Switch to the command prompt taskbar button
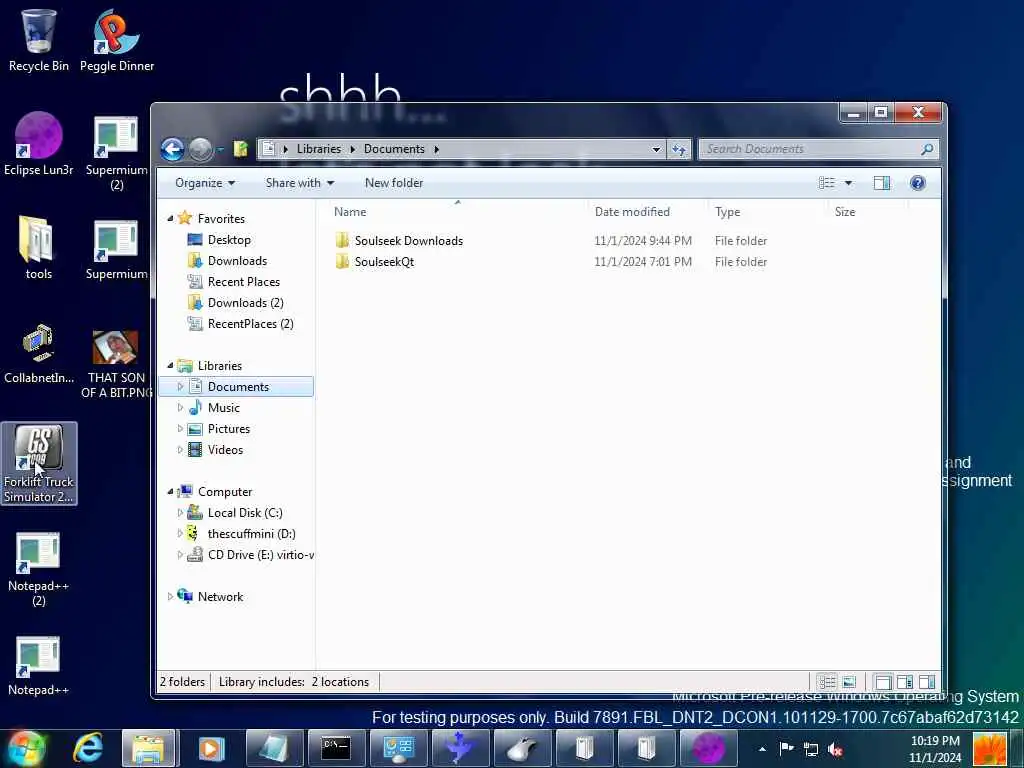 pos(336,748)
